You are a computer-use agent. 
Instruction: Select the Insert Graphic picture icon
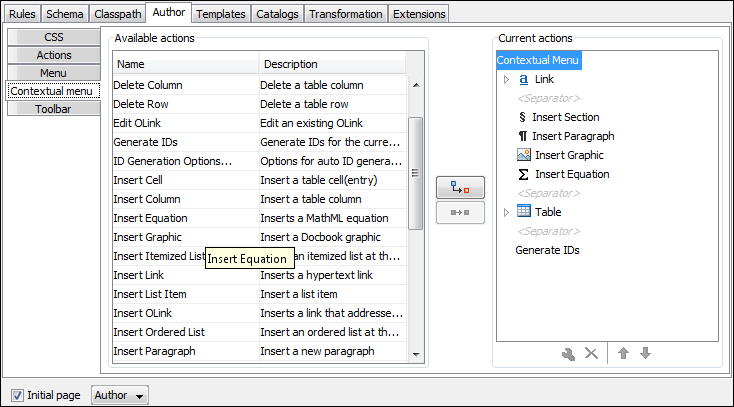523,155
